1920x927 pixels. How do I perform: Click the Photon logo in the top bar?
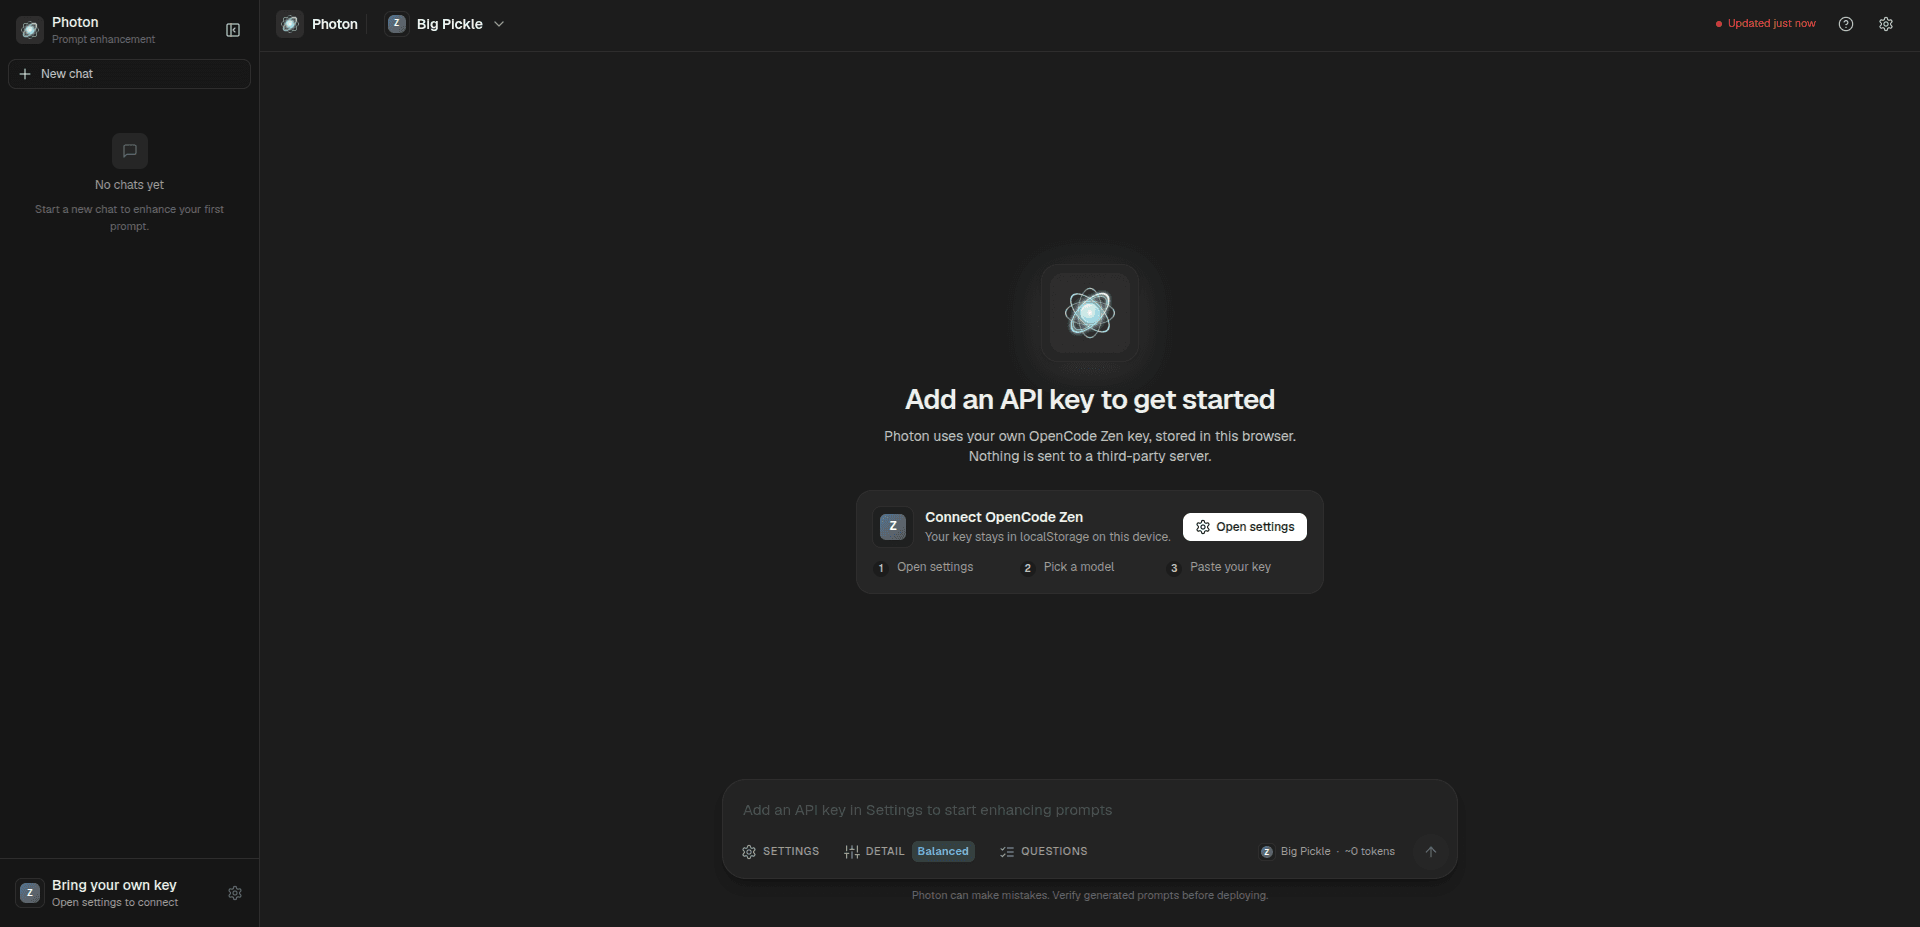[290, 24]
